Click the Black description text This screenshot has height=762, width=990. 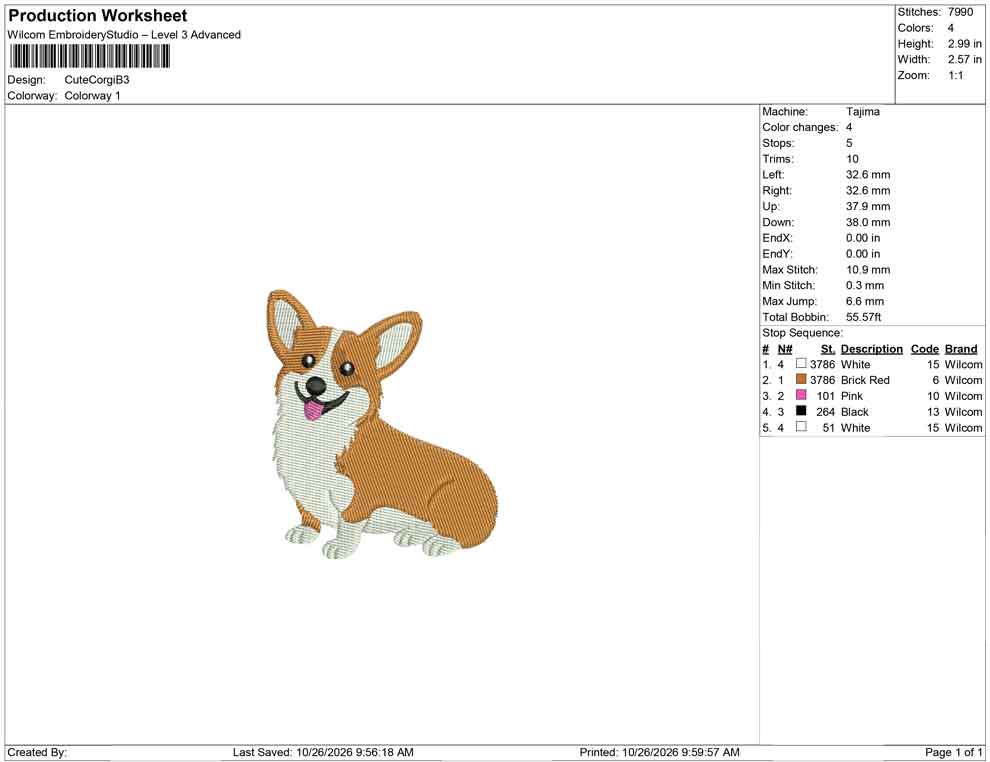click(854, 412)
